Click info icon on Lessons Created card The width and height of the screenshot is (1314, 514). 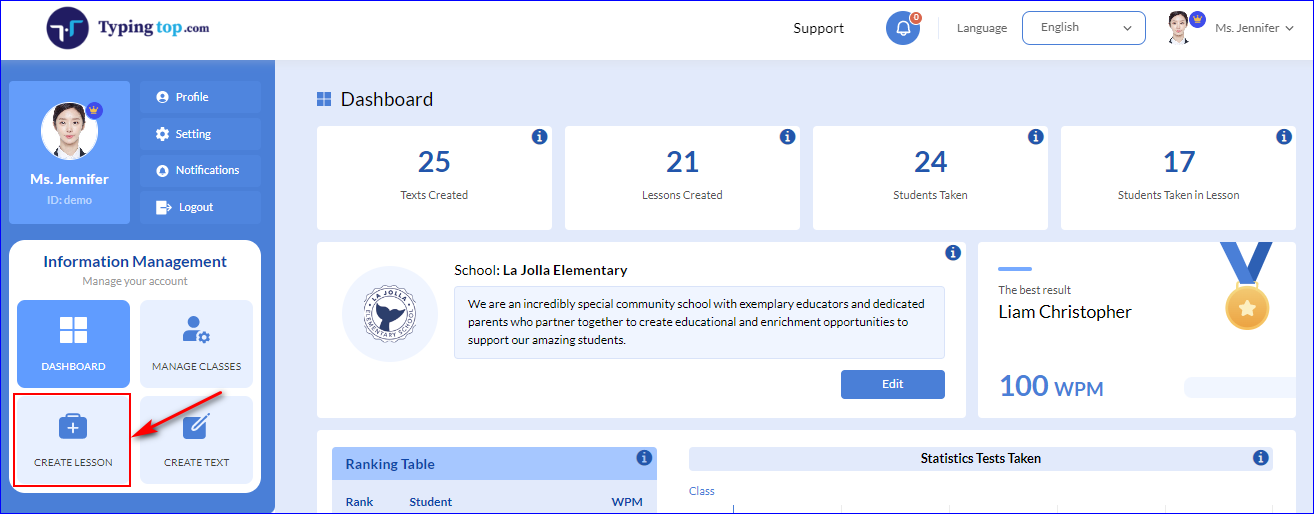(x=787, y=137)
